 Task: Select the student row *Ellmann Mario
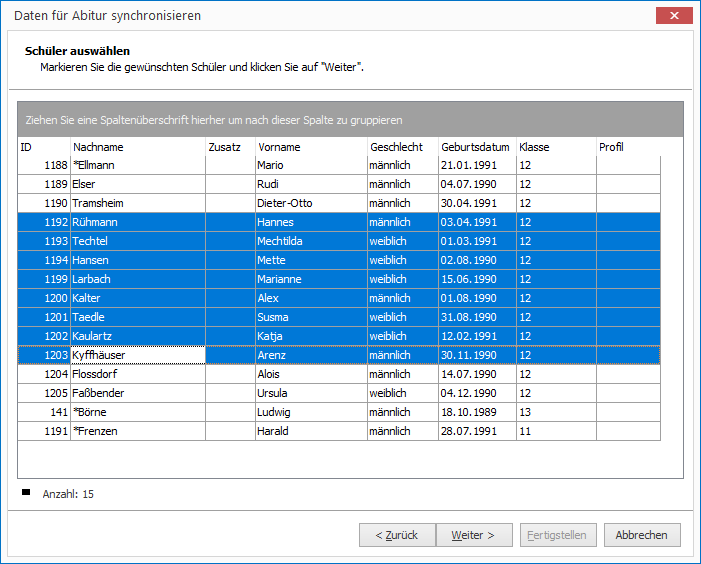[x=339, y=165]
